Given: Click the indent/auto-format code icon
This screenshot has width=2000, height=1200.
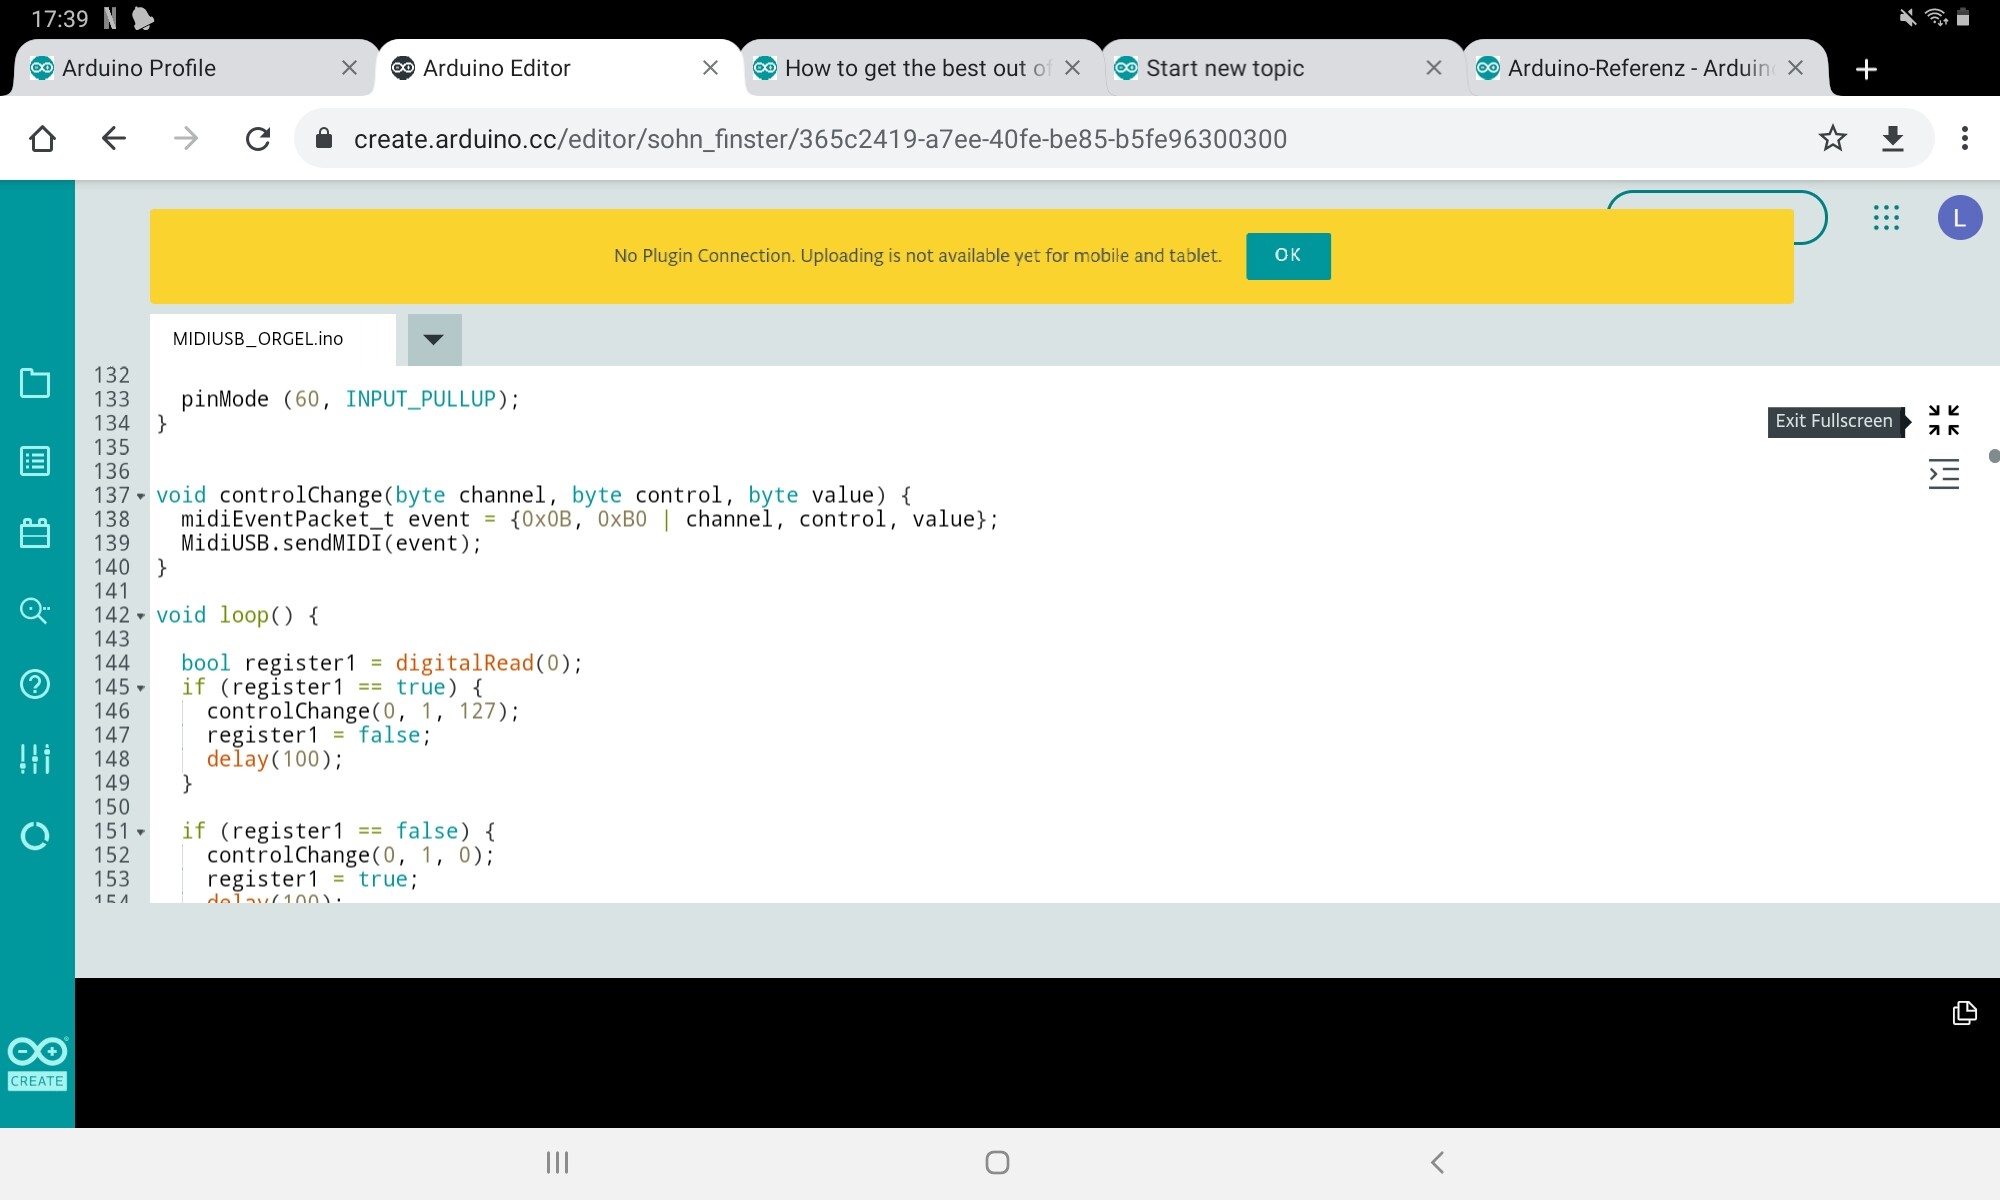Looking at the screenshot, I should point(1943,474).
